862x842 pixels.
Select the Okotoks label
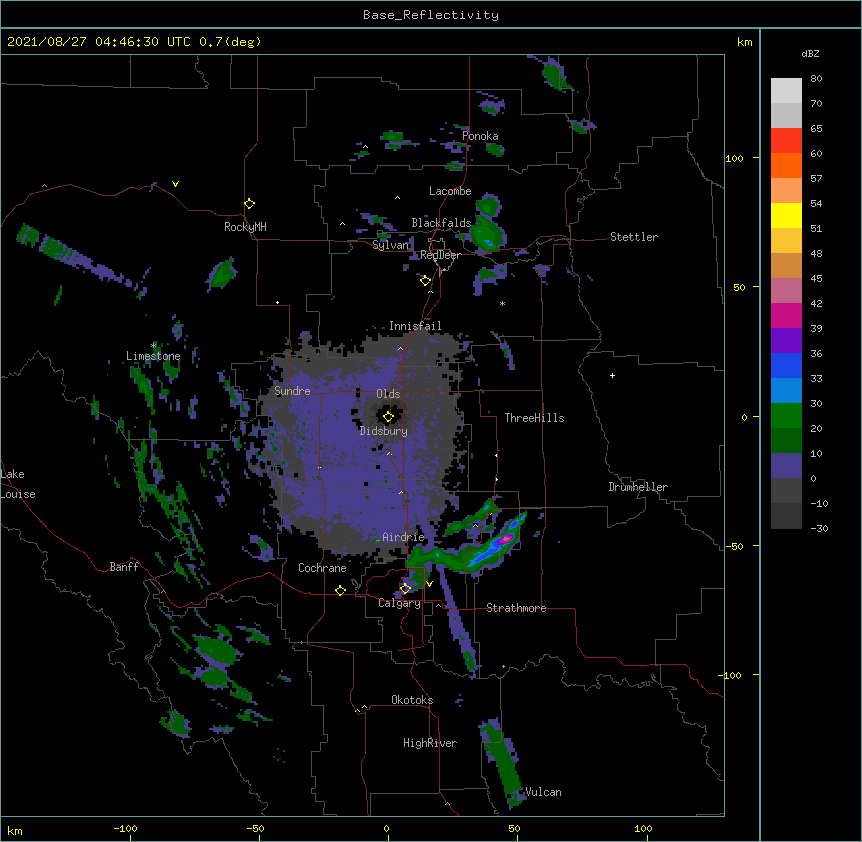point(412,700)
